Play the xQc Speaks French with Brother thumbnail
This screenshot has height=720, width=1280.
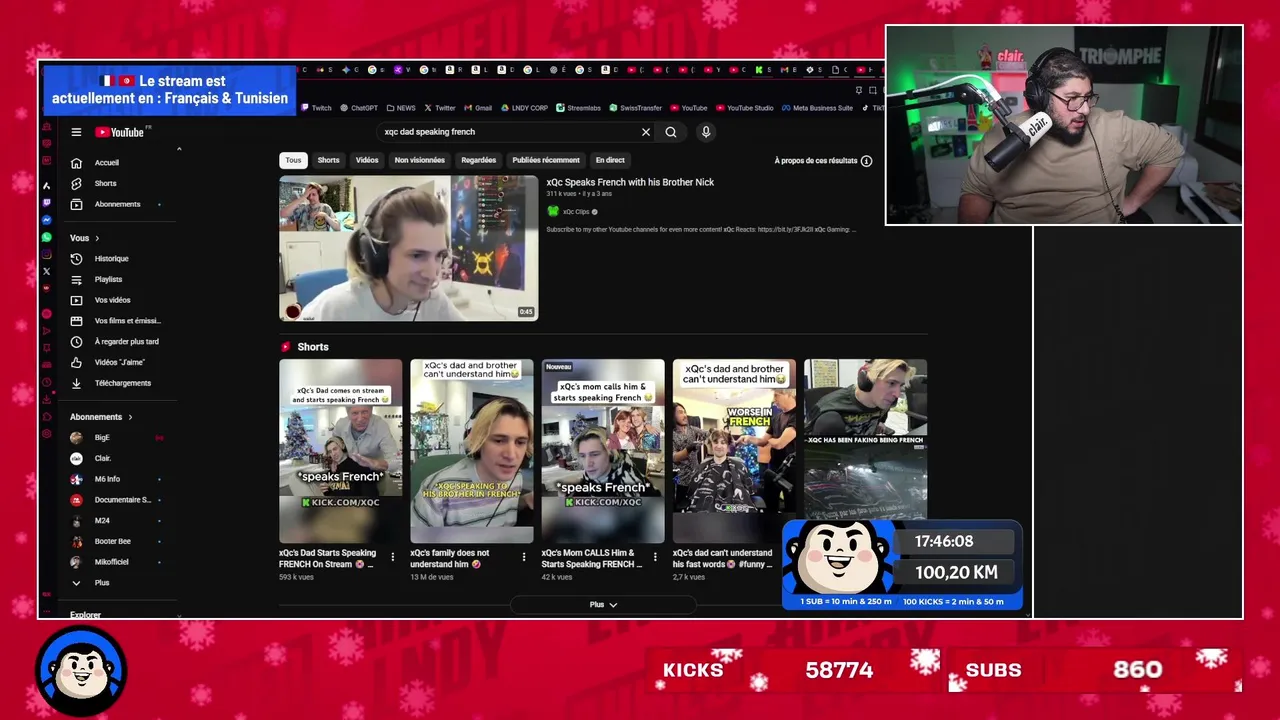(x=408, y=248)
